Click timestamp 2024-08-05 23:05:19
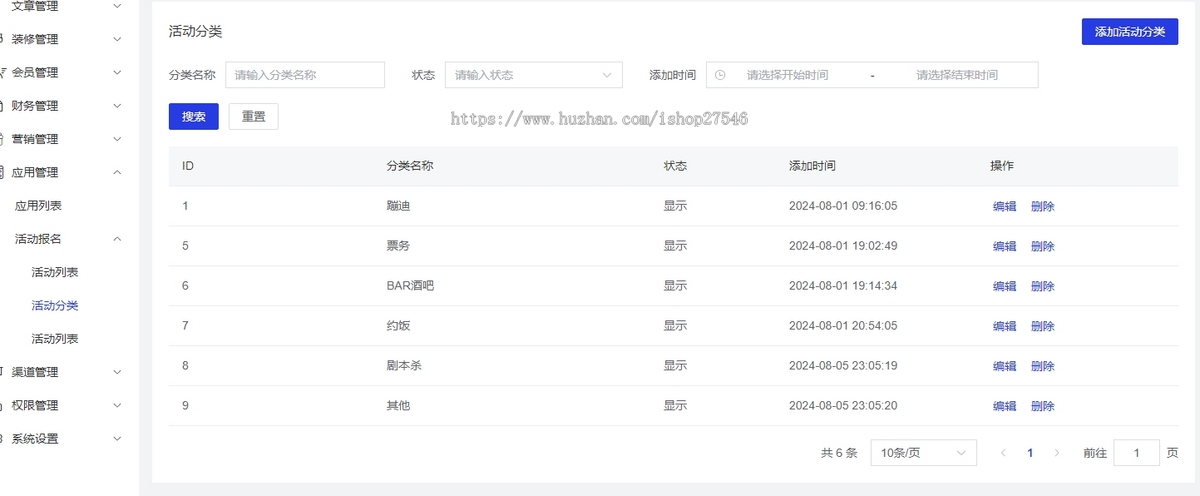This screenshot has height=496, width=1200. pyautogui.click(x=843, y=366)
